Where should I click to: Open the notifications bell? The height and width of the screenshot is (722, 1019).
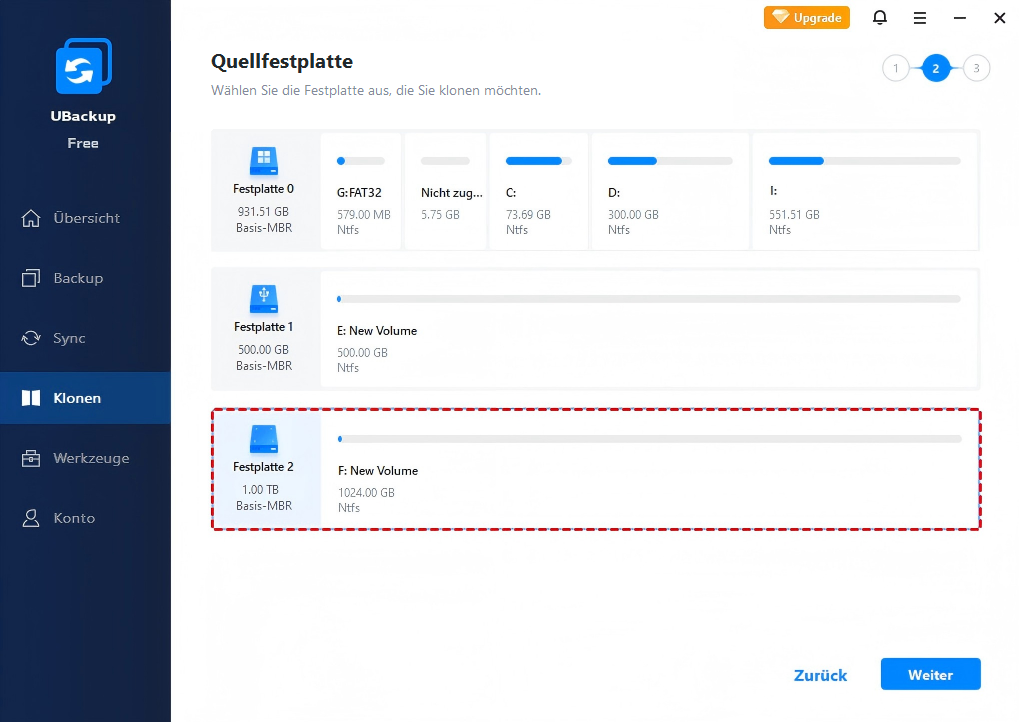(x=880, y=18)
